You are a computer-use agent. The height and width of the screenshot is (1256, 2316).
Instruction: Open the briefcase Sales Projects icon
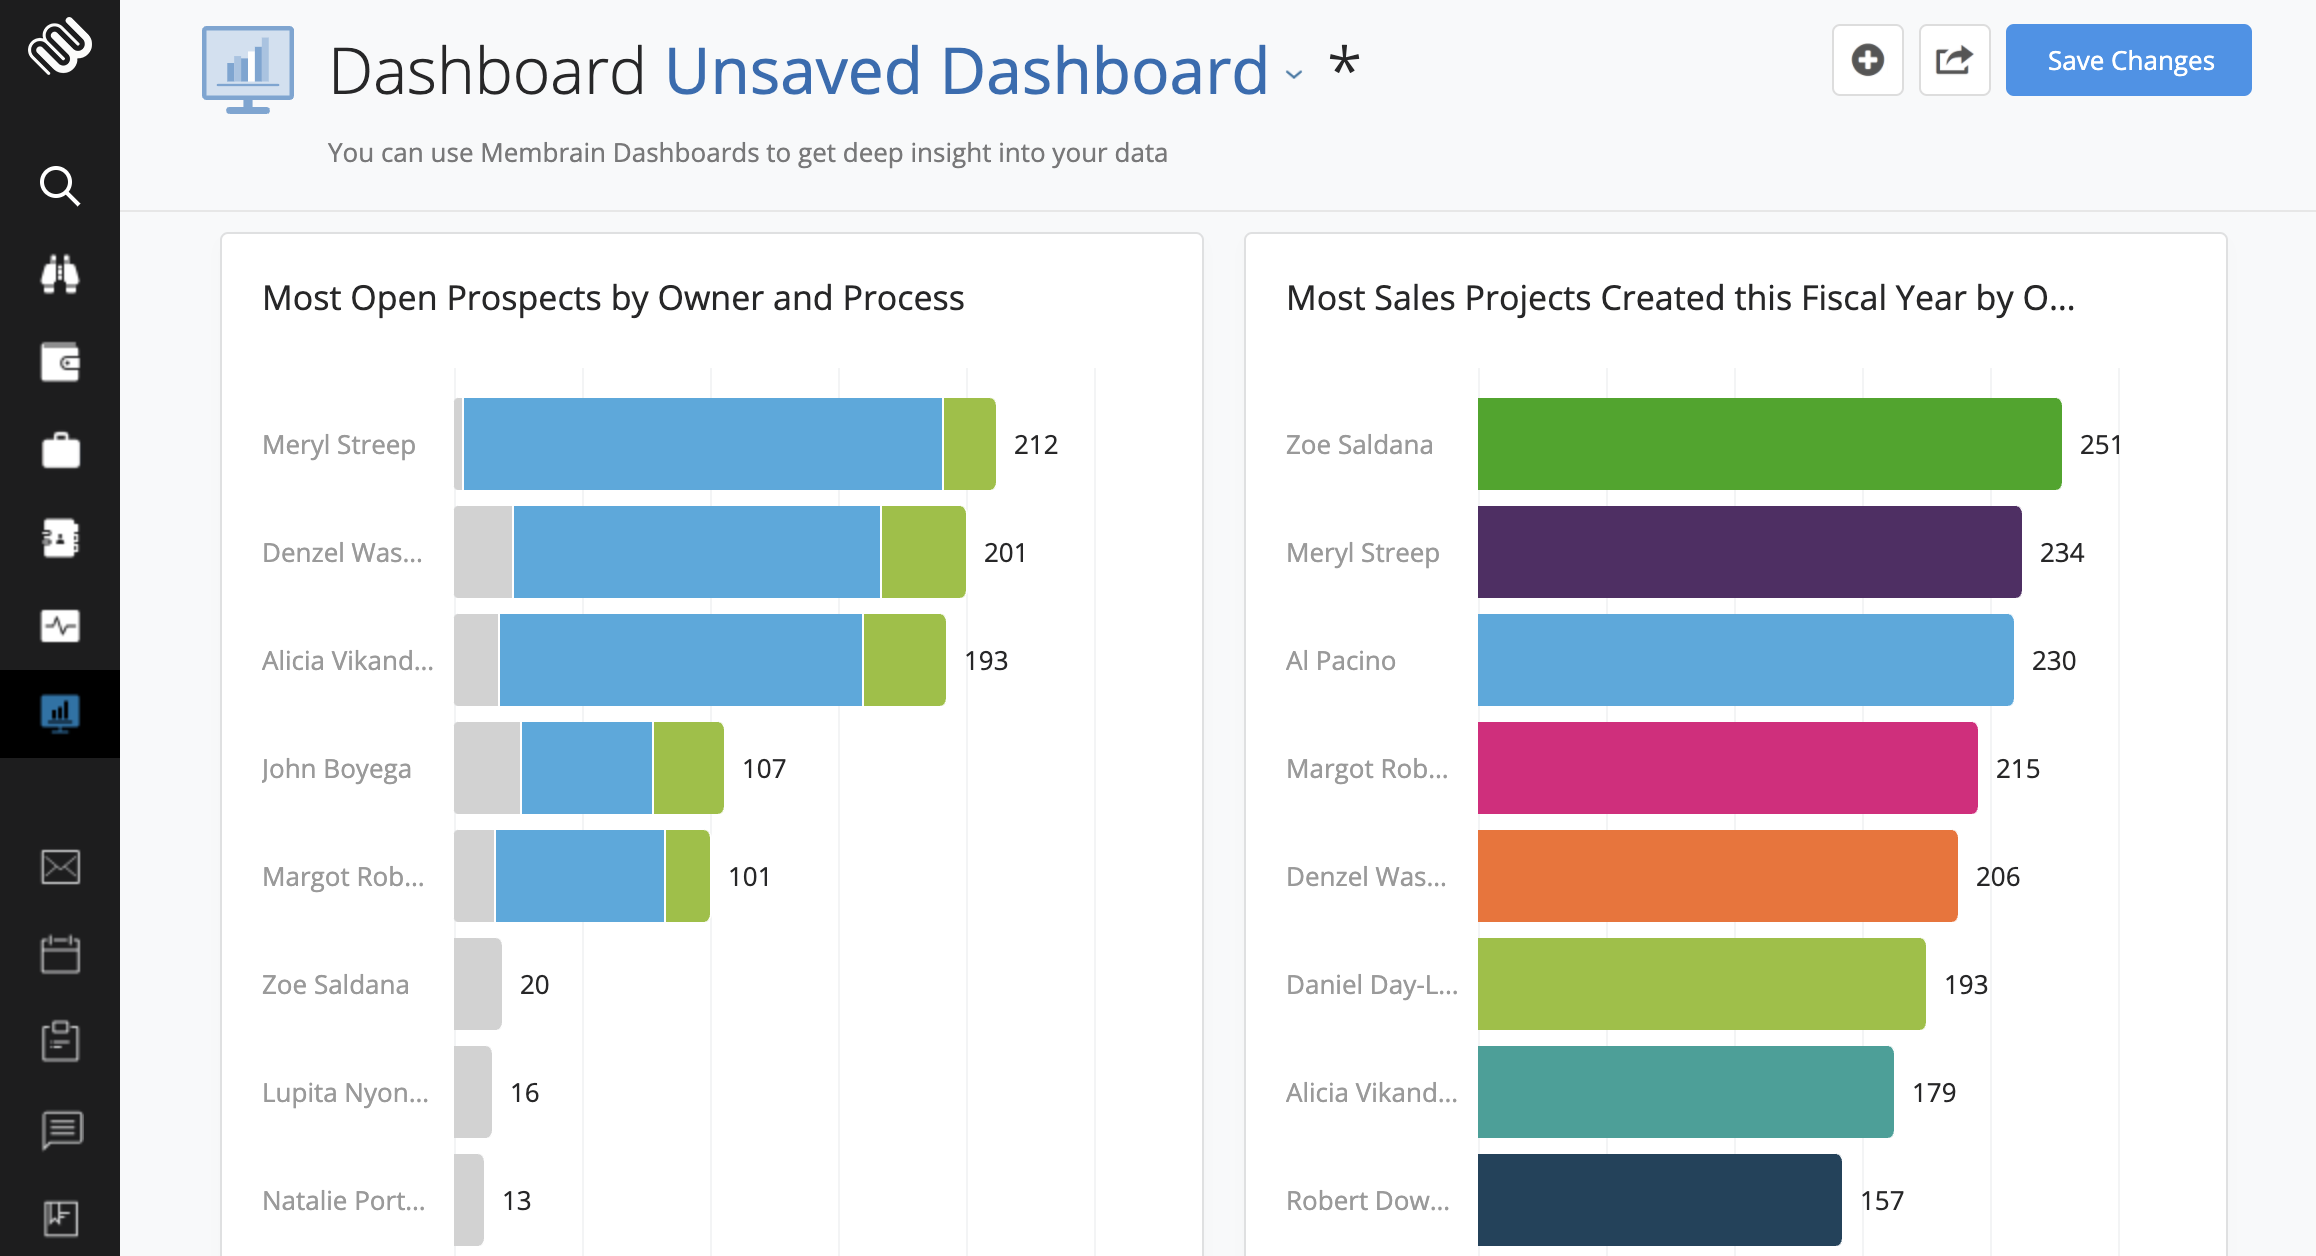click(x=60, y=450)
